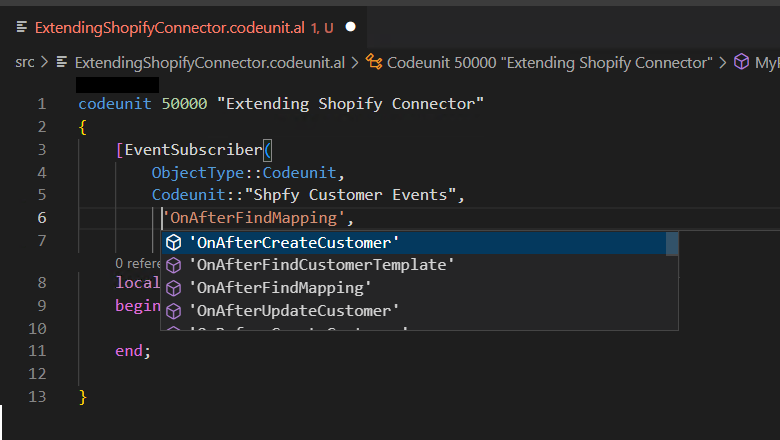Choose 'OnAfterFindCustomerTemplate' in the autocomplete list
780x440 pixels.
tap(322, 265)
